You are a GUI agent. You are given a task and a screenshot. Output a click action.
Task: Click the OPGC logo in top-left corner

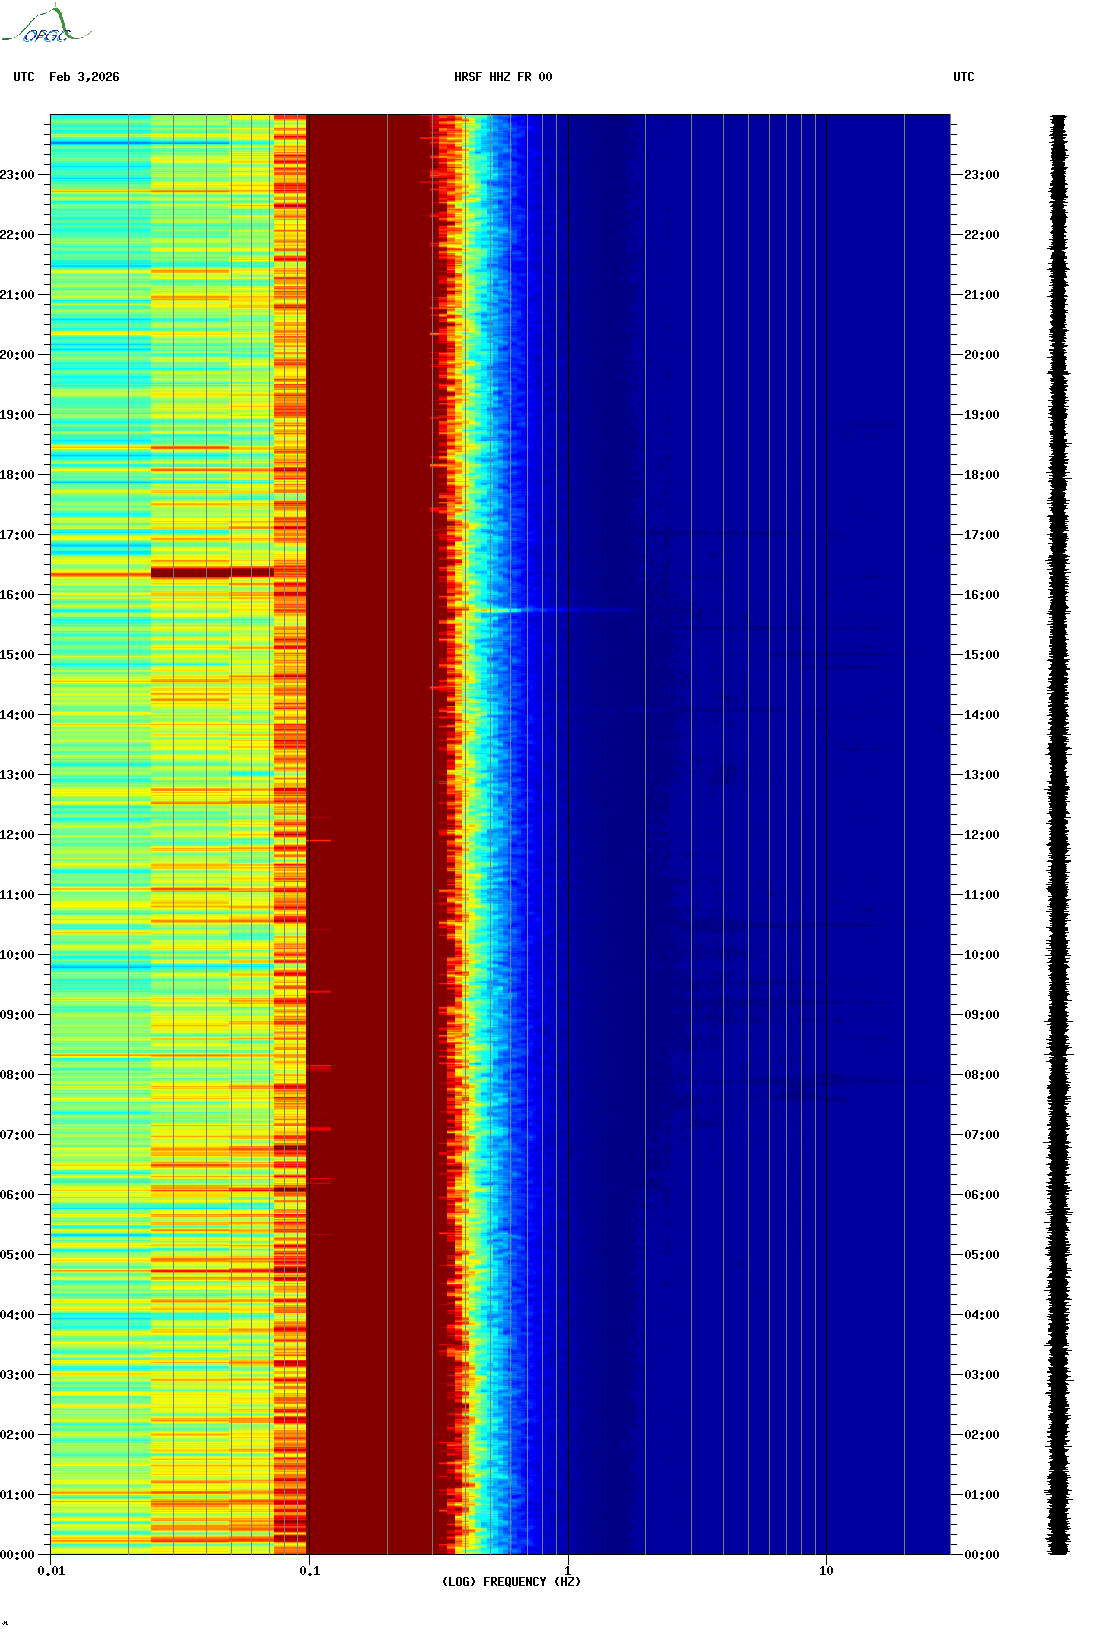point(45,27)
